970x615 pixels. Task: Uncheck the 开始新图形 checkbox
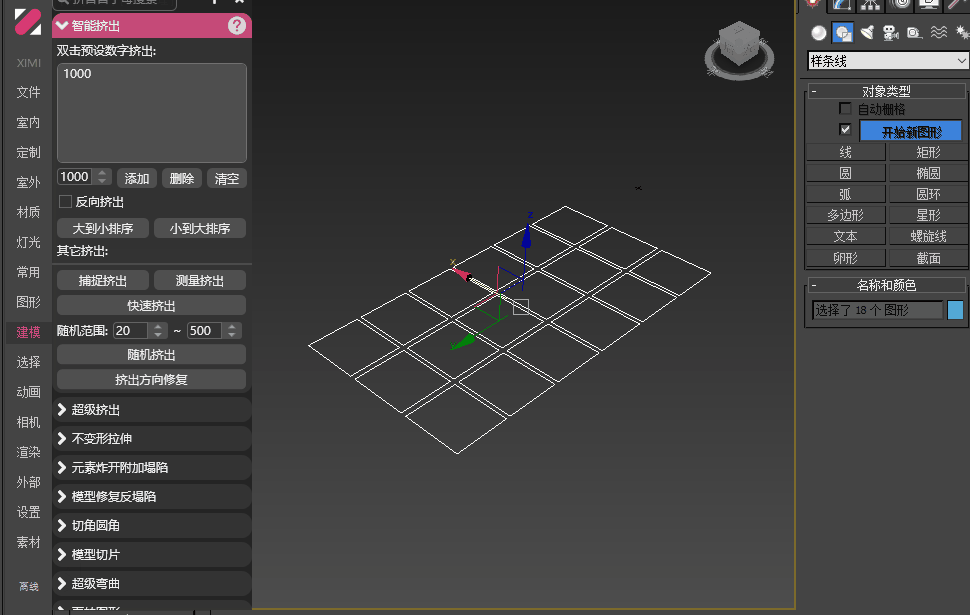[x=845, y=129]
